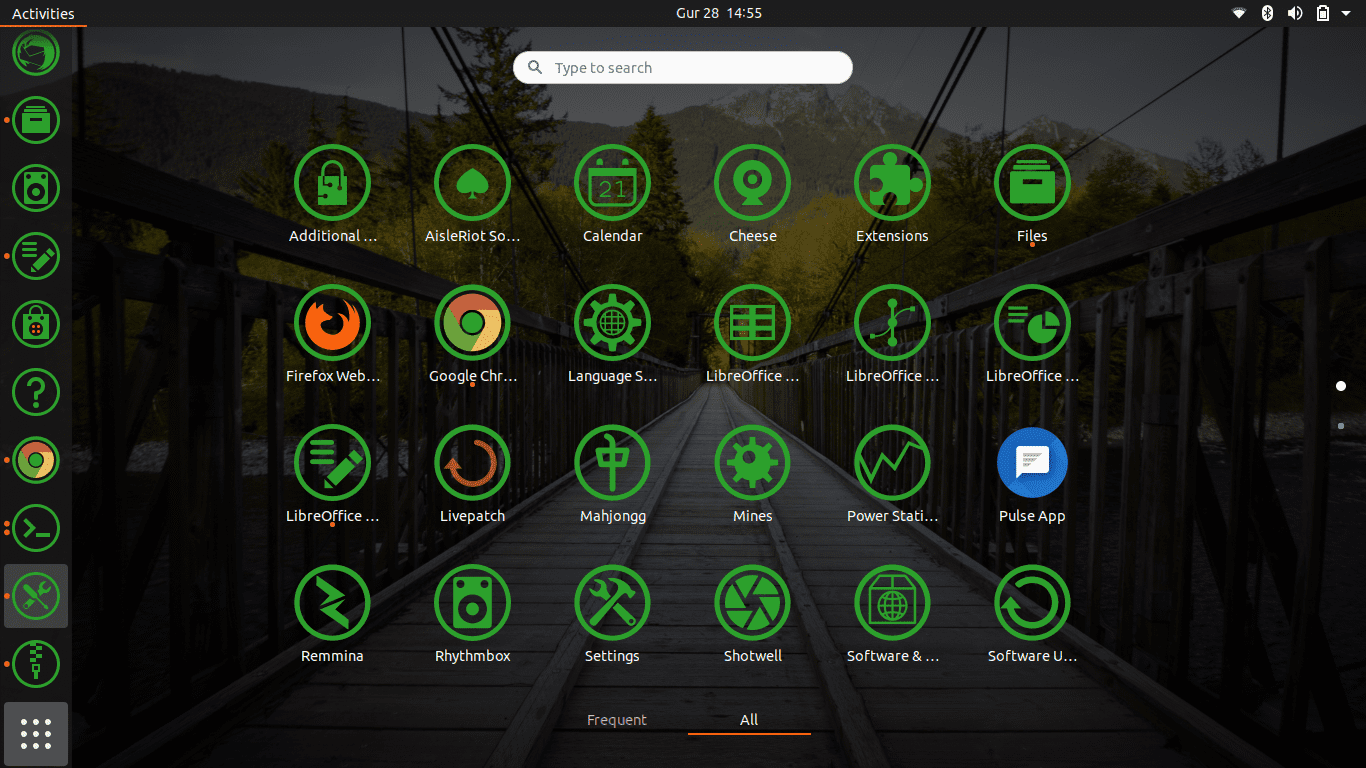1366x768 pixels.
Task: Select first app page indicator dot
Action: tap(1341, 386)
